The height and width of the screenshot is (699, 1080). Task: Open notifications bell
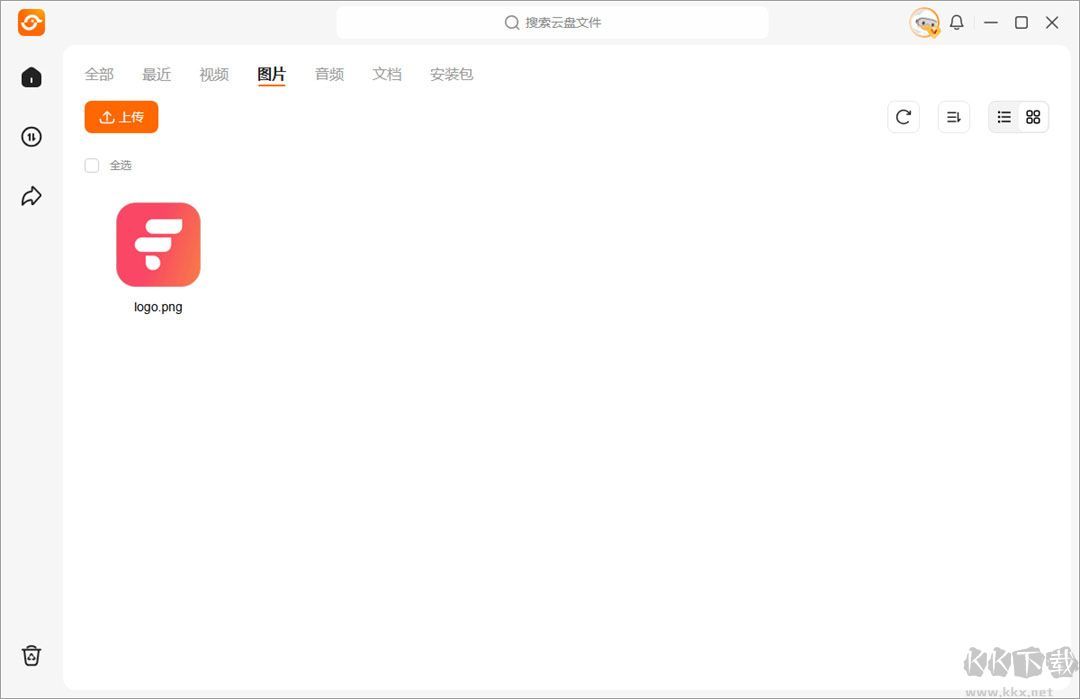957,23
